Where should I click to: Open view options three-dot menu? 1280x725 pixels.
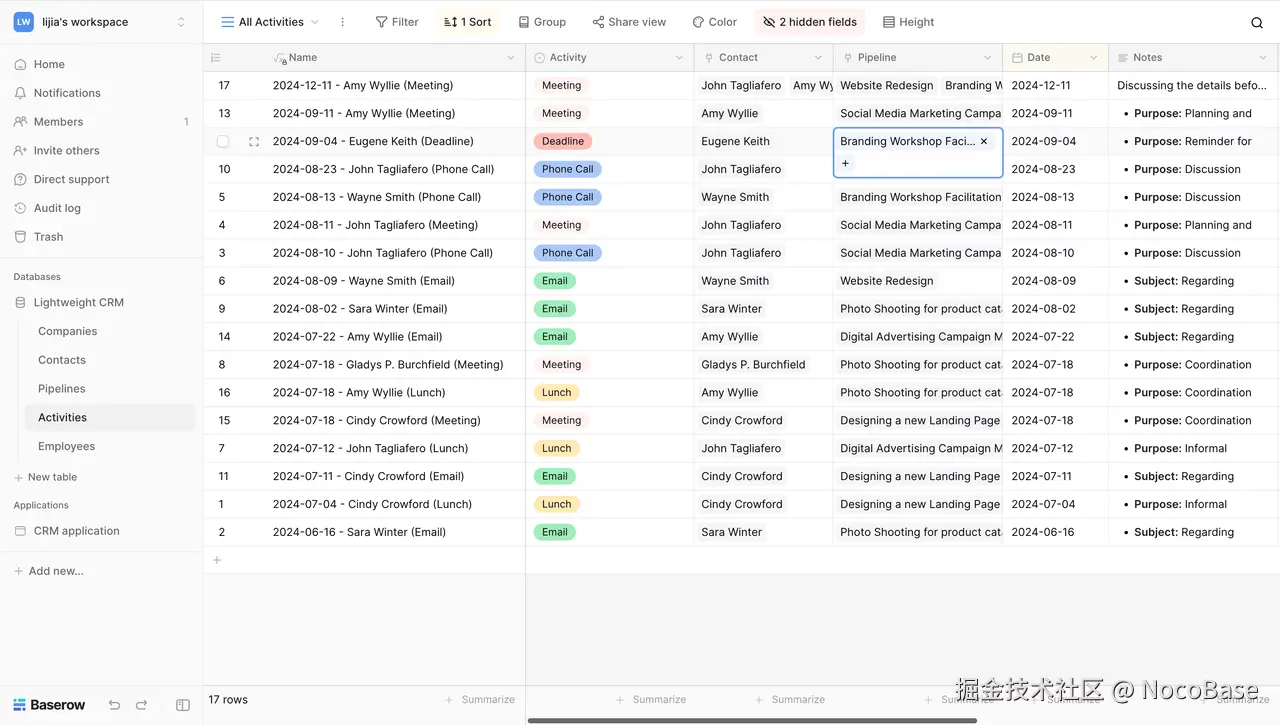click(x=343, y=22)
